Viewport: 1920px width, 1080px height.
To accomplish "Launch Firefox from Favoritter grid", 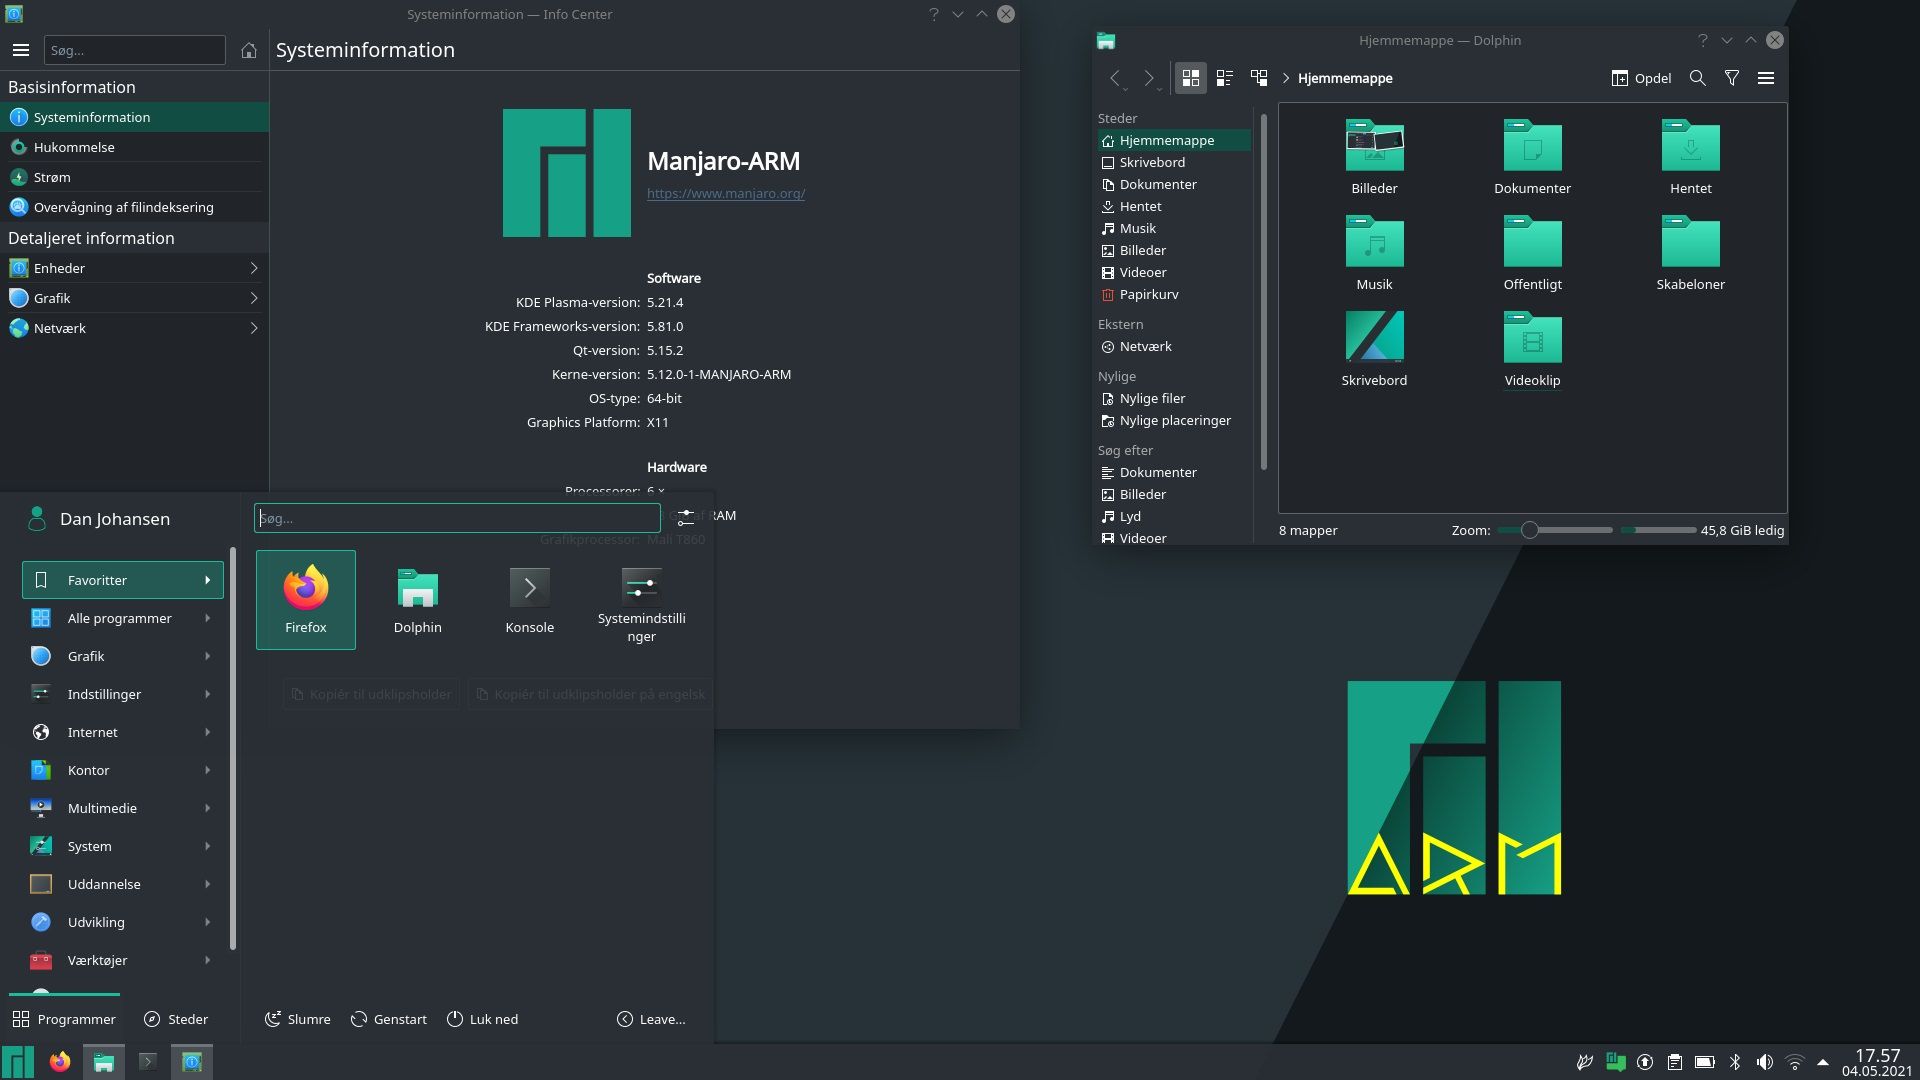I will click(x=305, y=599).
